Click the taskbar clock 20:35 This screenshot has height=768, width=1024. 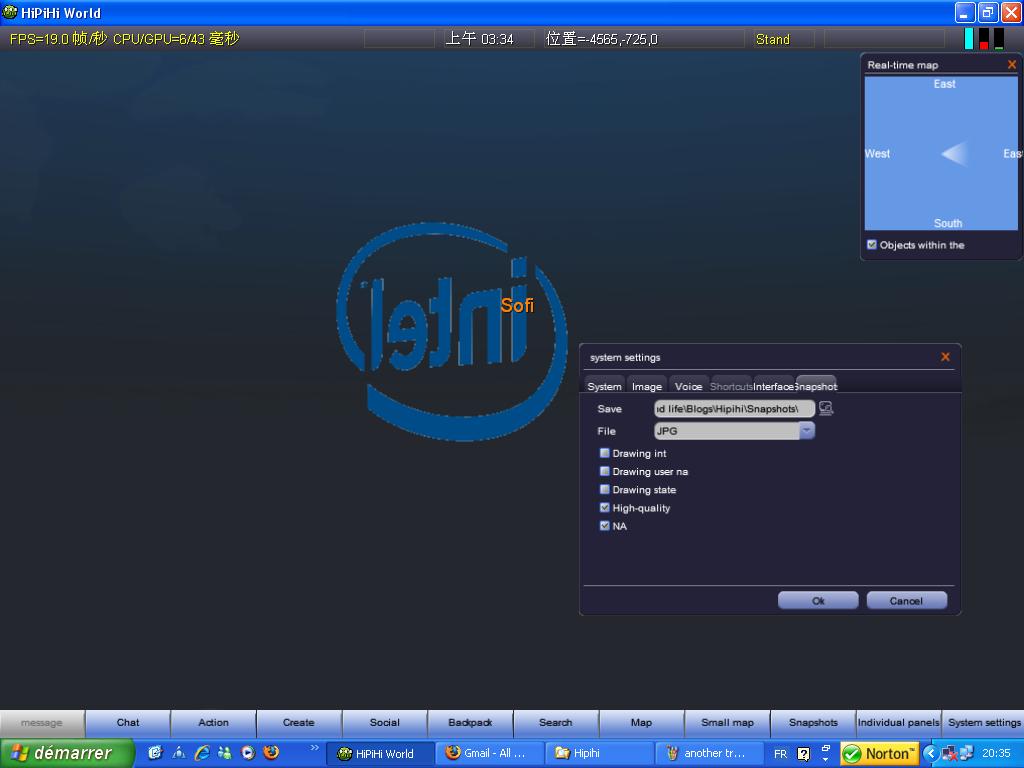click(996, 753)
